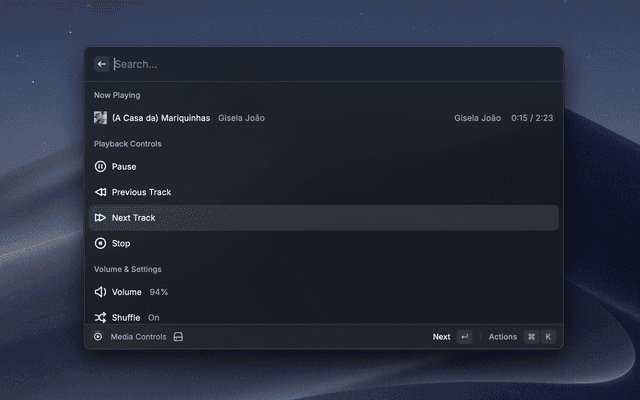Click the K key badge in footer
This screenshot has height=400, width=640.
coord(548,337)
